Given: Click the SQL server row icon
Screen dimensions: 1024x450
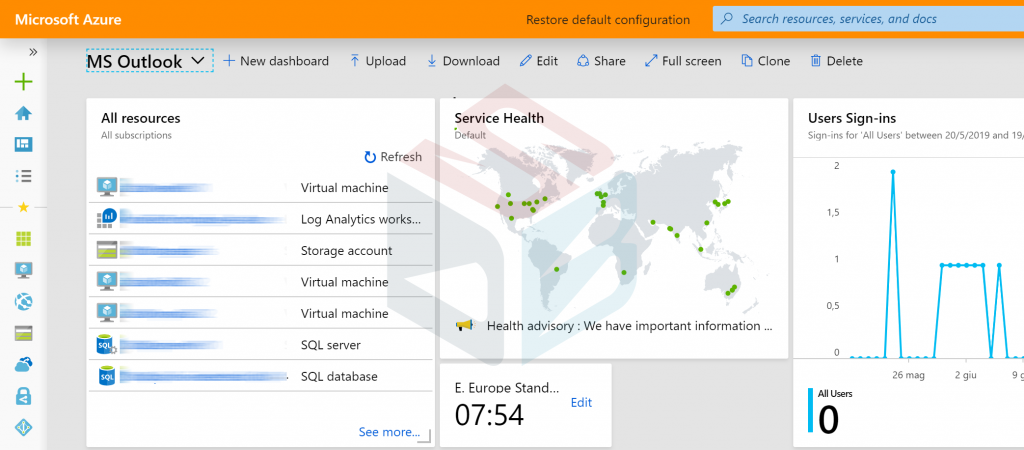Looking at the screenshot, I should coord(106,345).
